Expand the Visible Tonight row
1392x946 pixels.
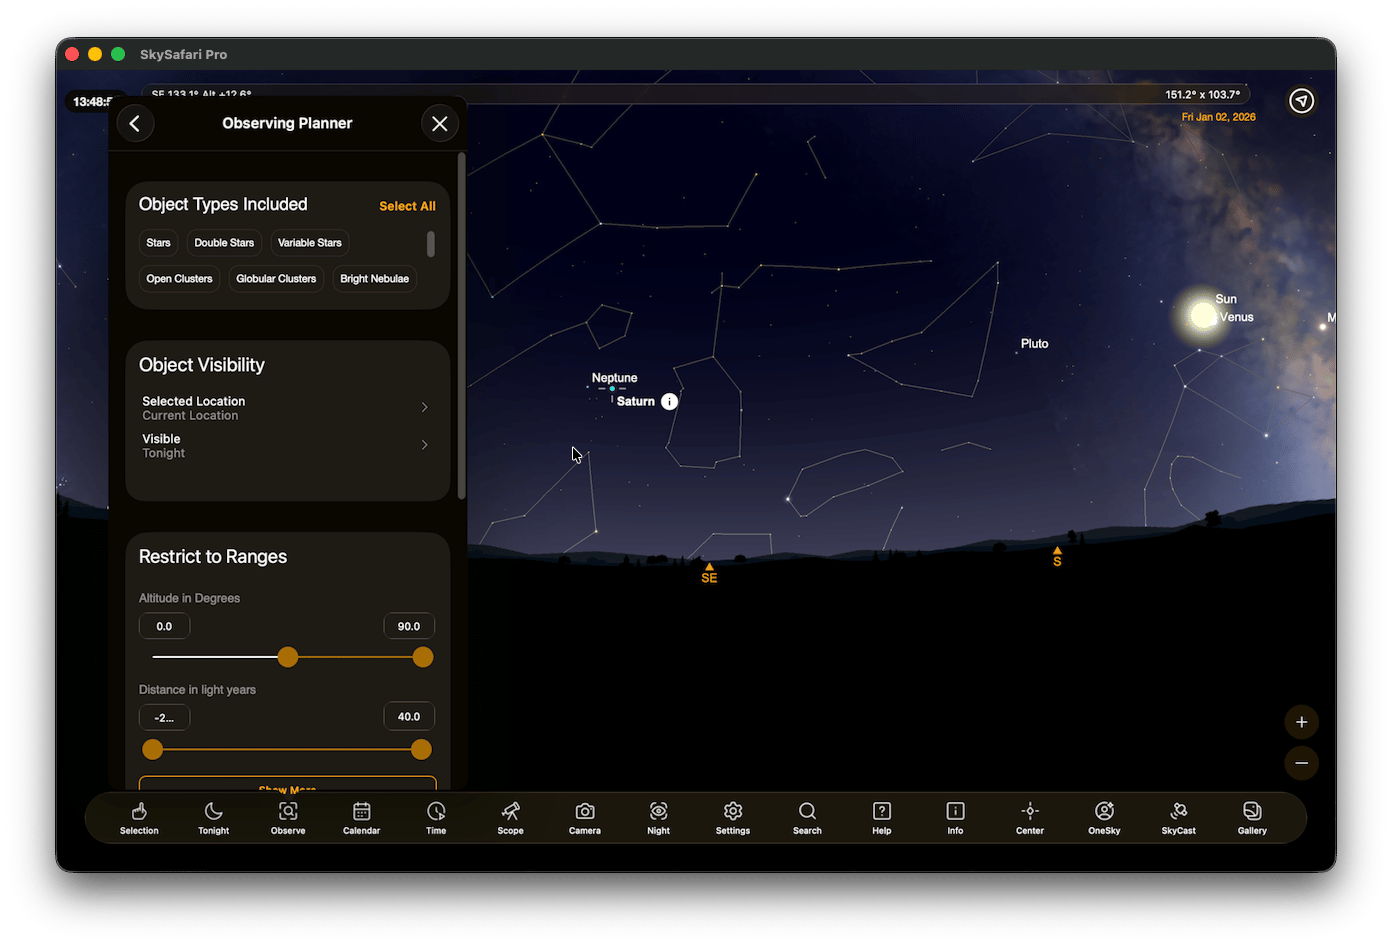(x=287, y=446)
